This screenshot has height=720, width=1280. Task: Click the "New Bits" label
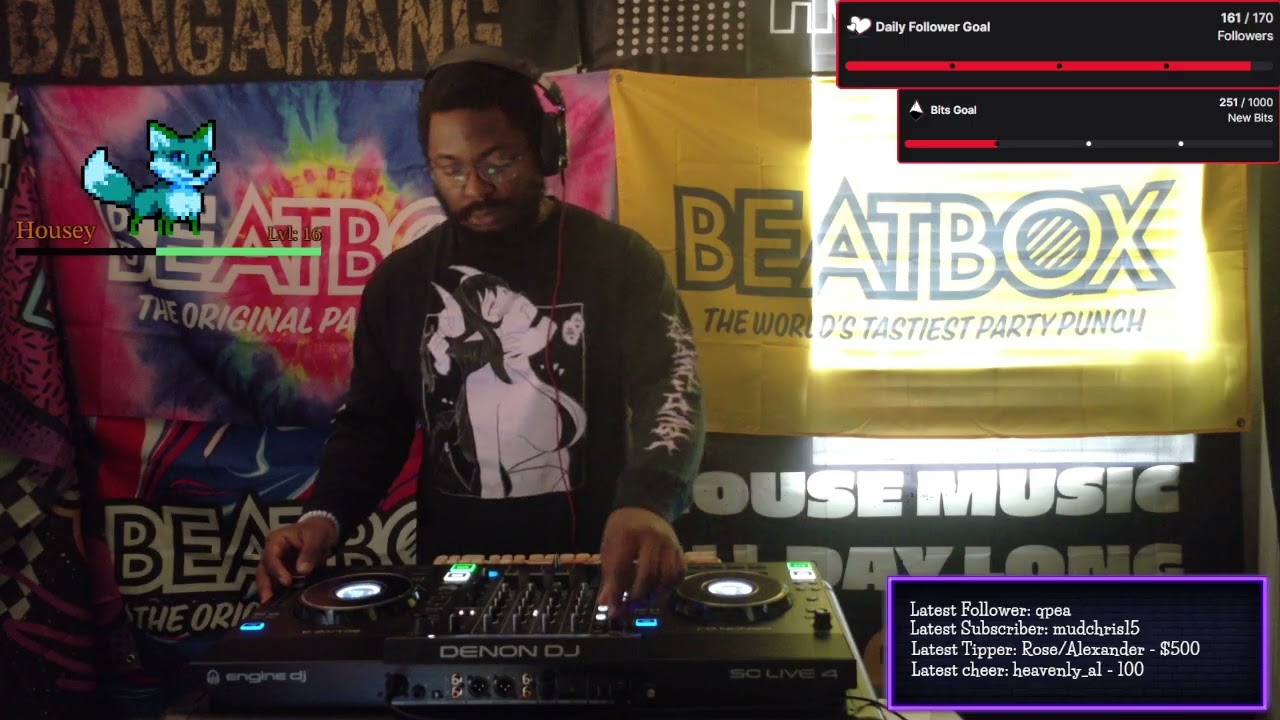1250,118
